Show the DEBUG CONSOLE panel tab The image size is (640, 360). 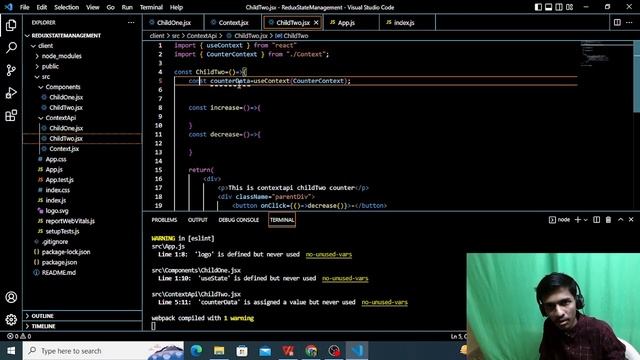[x=238, y=220]
